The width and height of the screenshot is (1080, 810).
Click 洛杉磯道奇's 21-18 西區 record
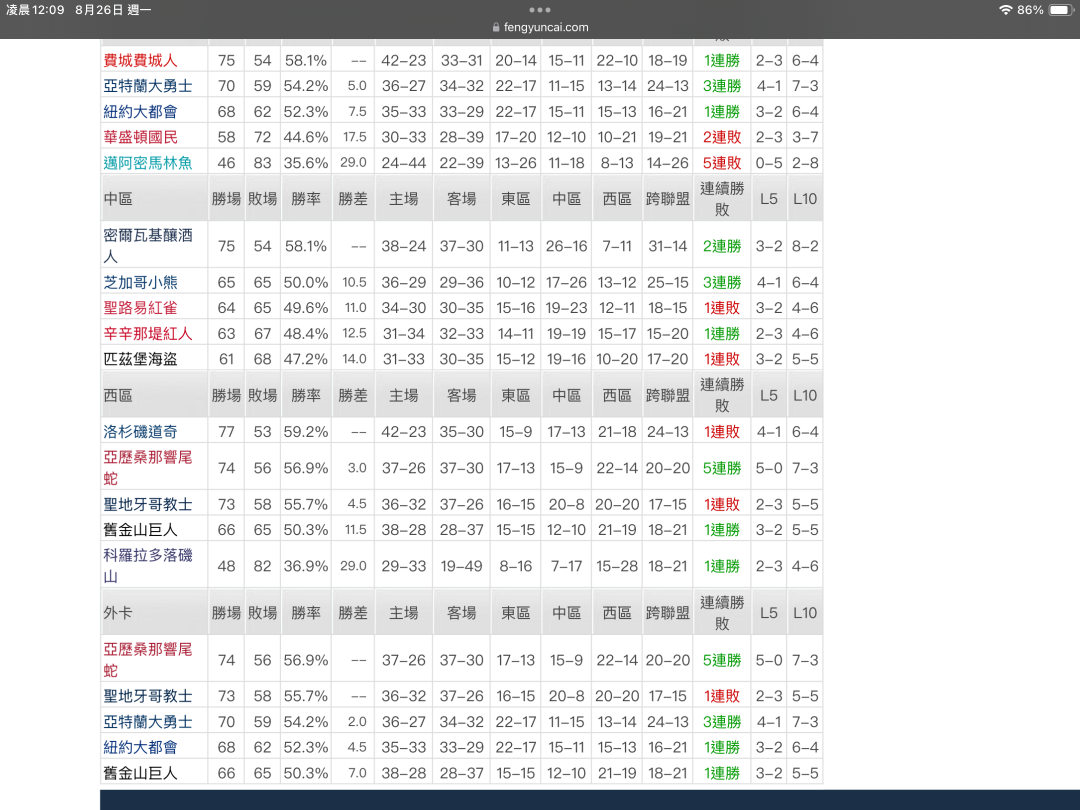click(617, 432)
